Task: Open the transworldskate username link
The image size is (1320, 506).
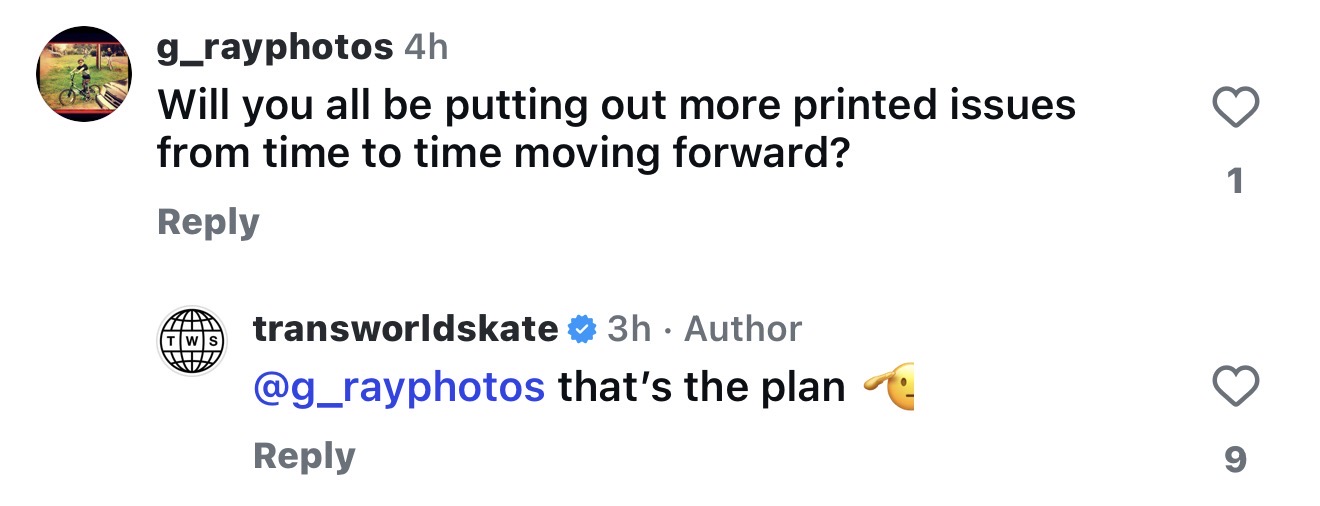Action: 405,328
